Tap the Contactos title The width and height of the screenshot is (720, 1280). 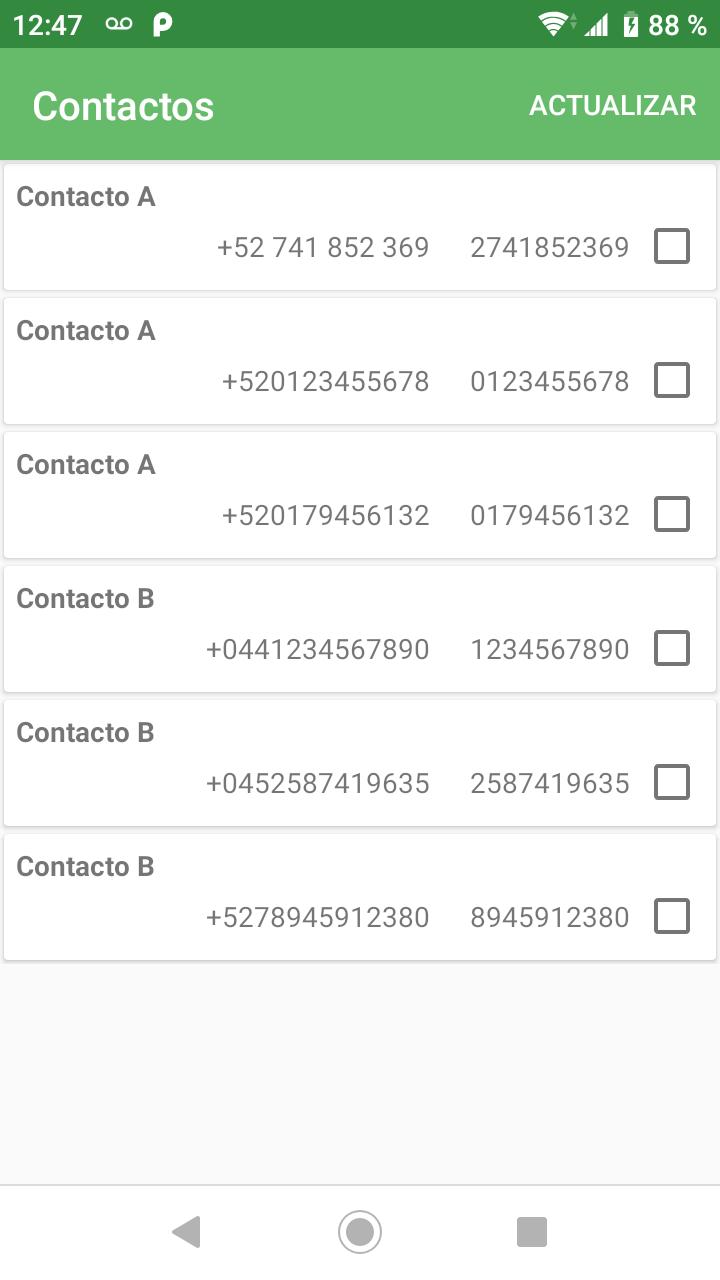click(x=123, y=106)
